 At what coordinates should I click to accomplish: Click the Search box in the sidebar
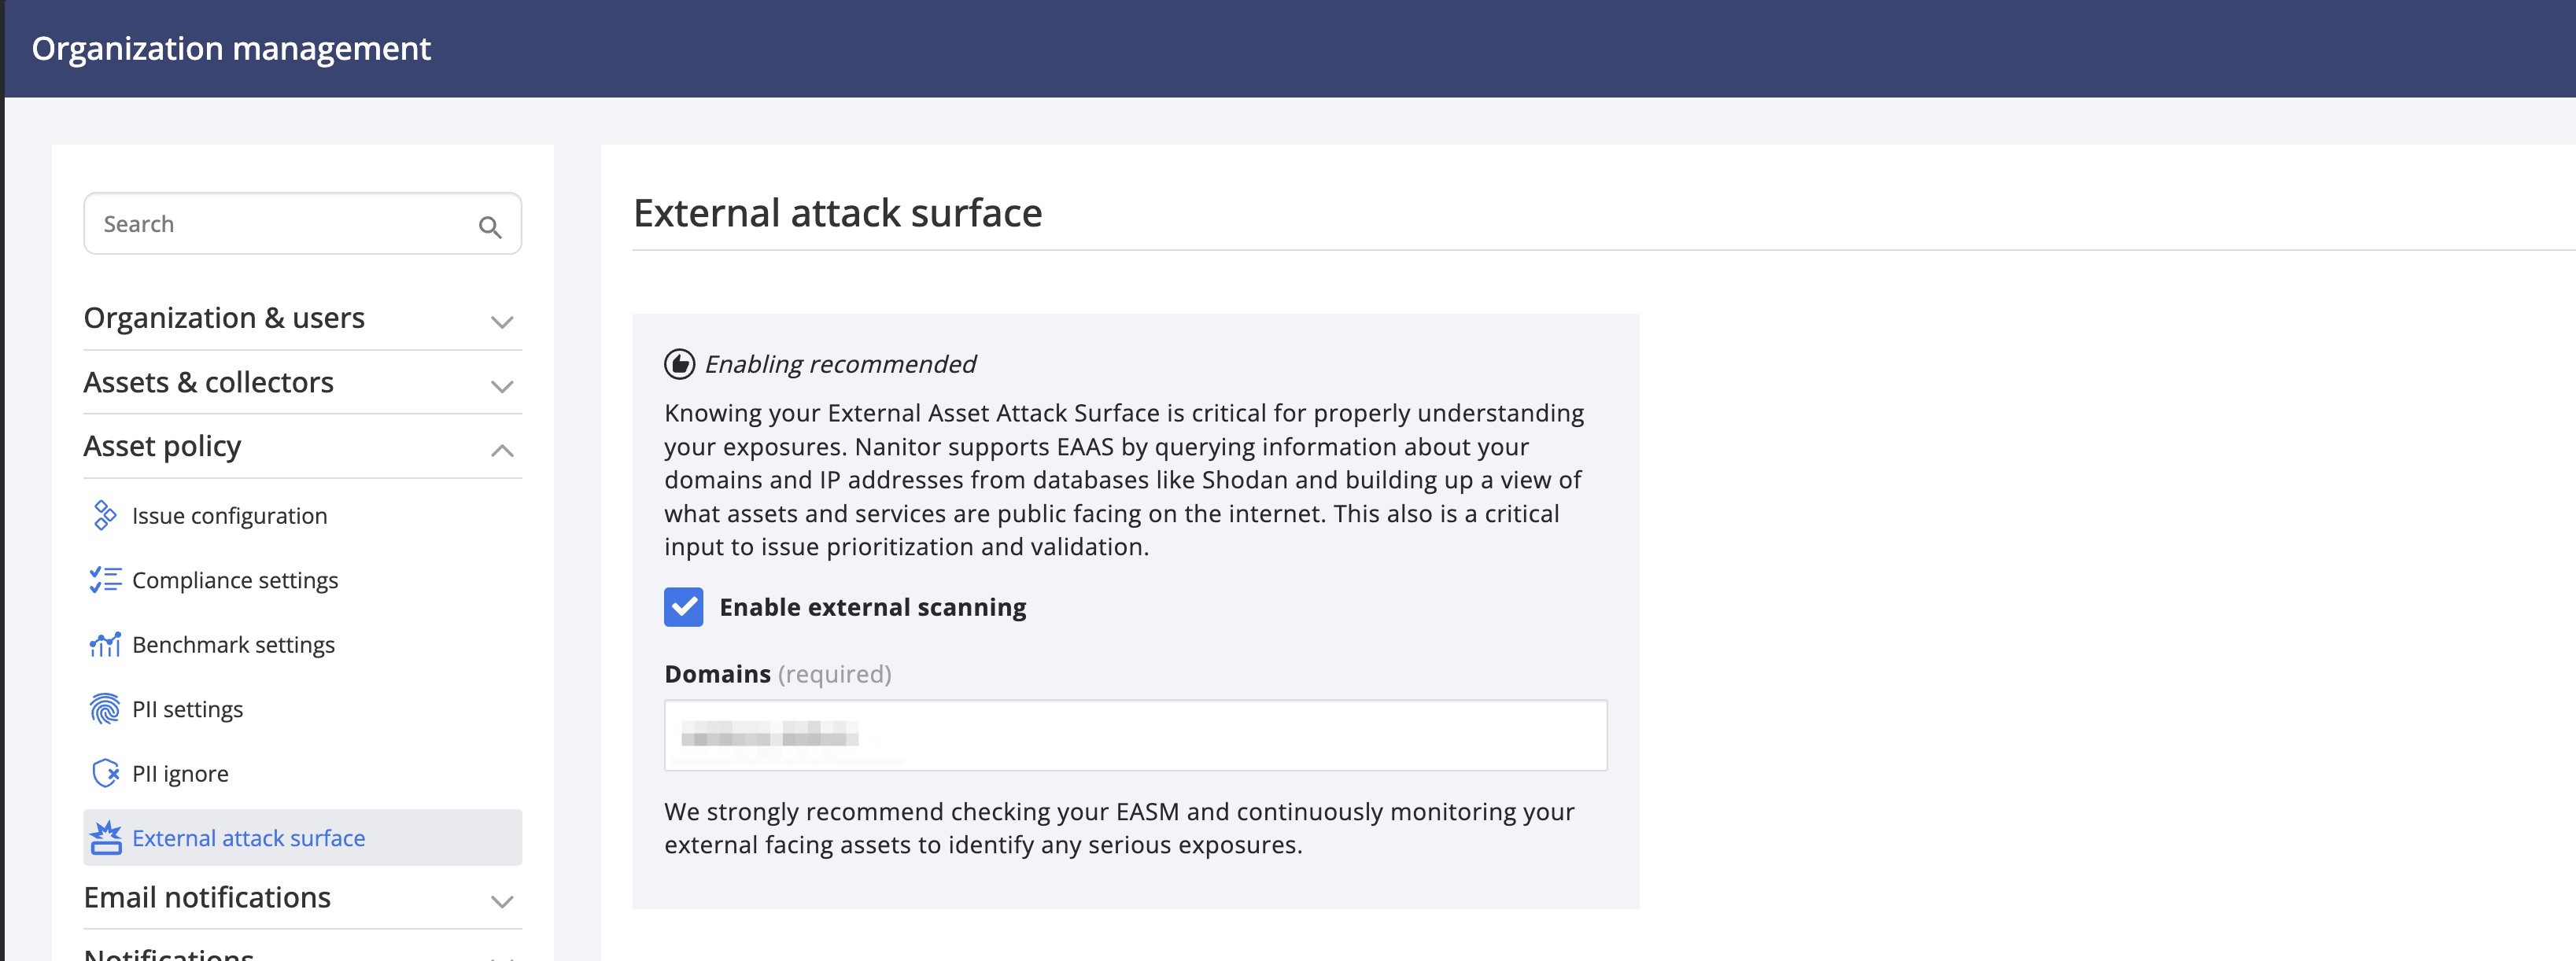280,223
